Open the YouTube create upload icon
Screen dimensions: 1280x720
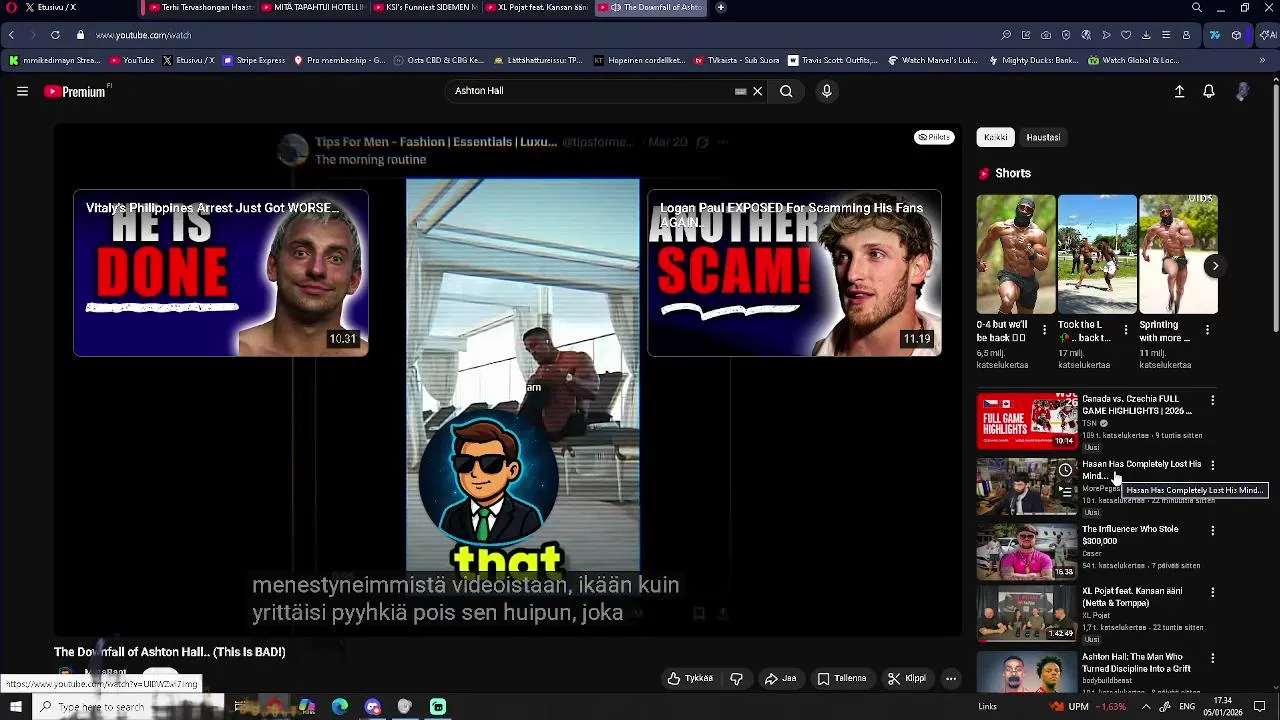point(1179,91)
